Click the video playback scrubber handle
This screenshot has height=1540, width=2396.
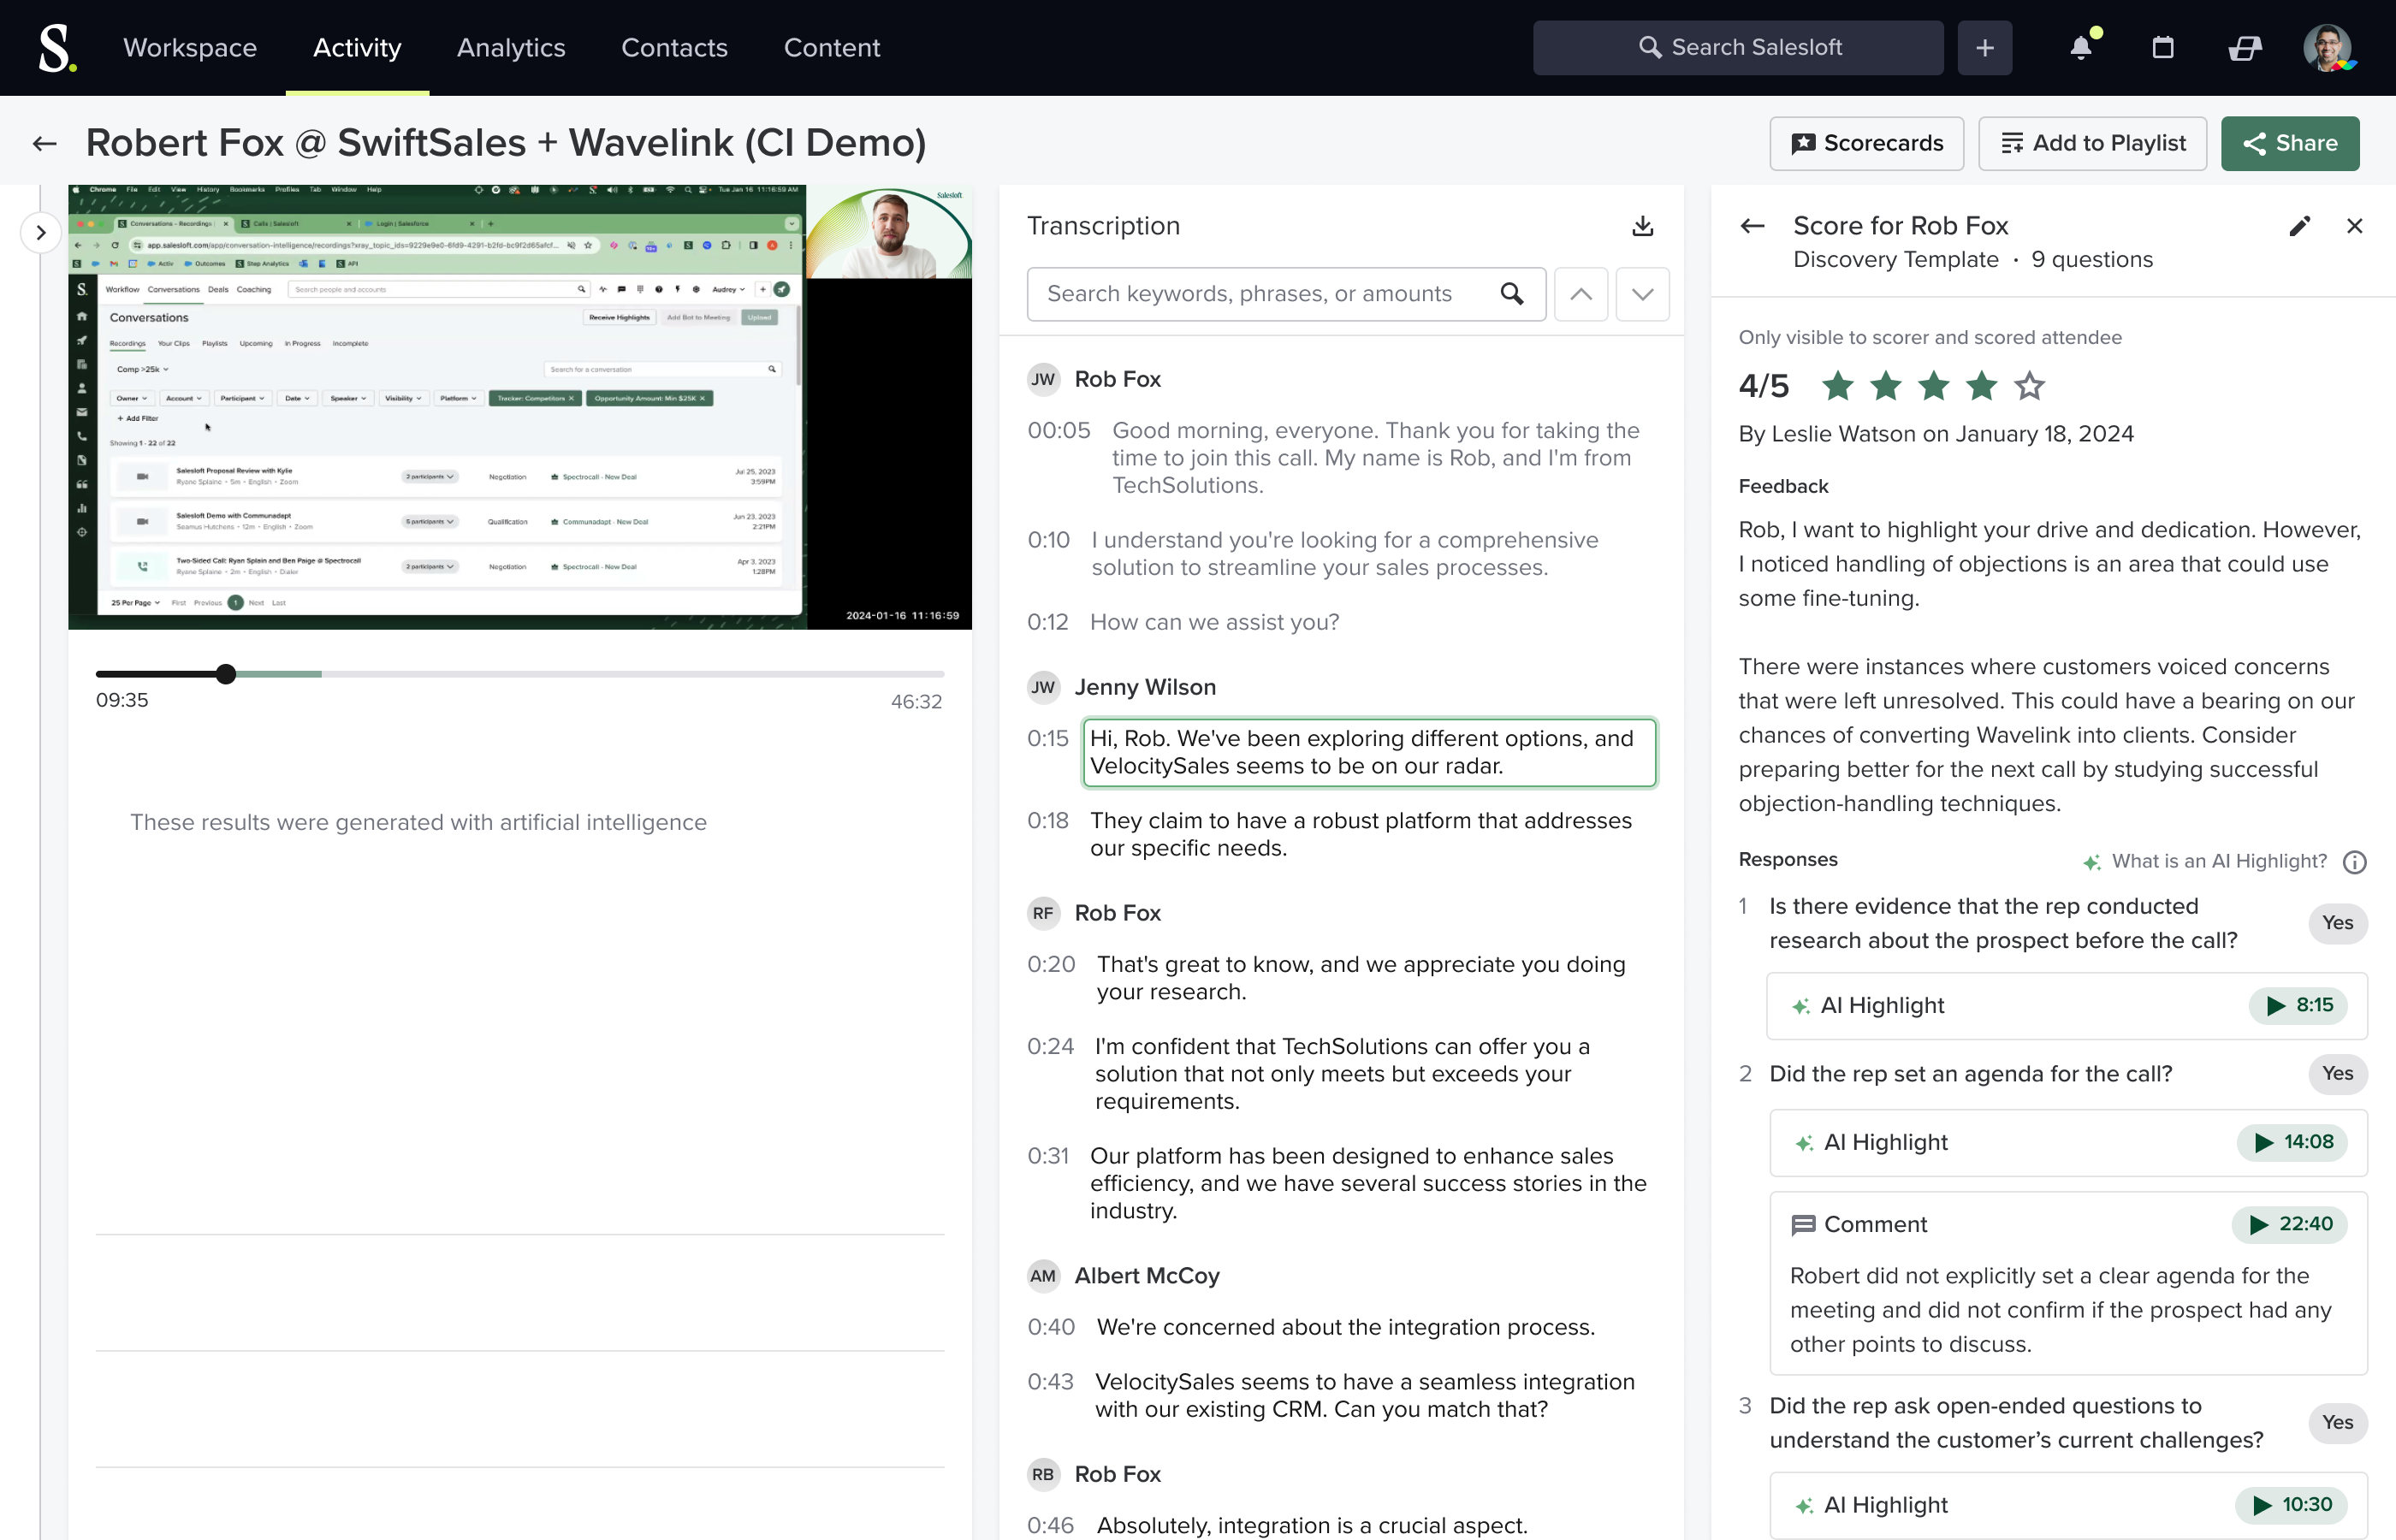226,674
